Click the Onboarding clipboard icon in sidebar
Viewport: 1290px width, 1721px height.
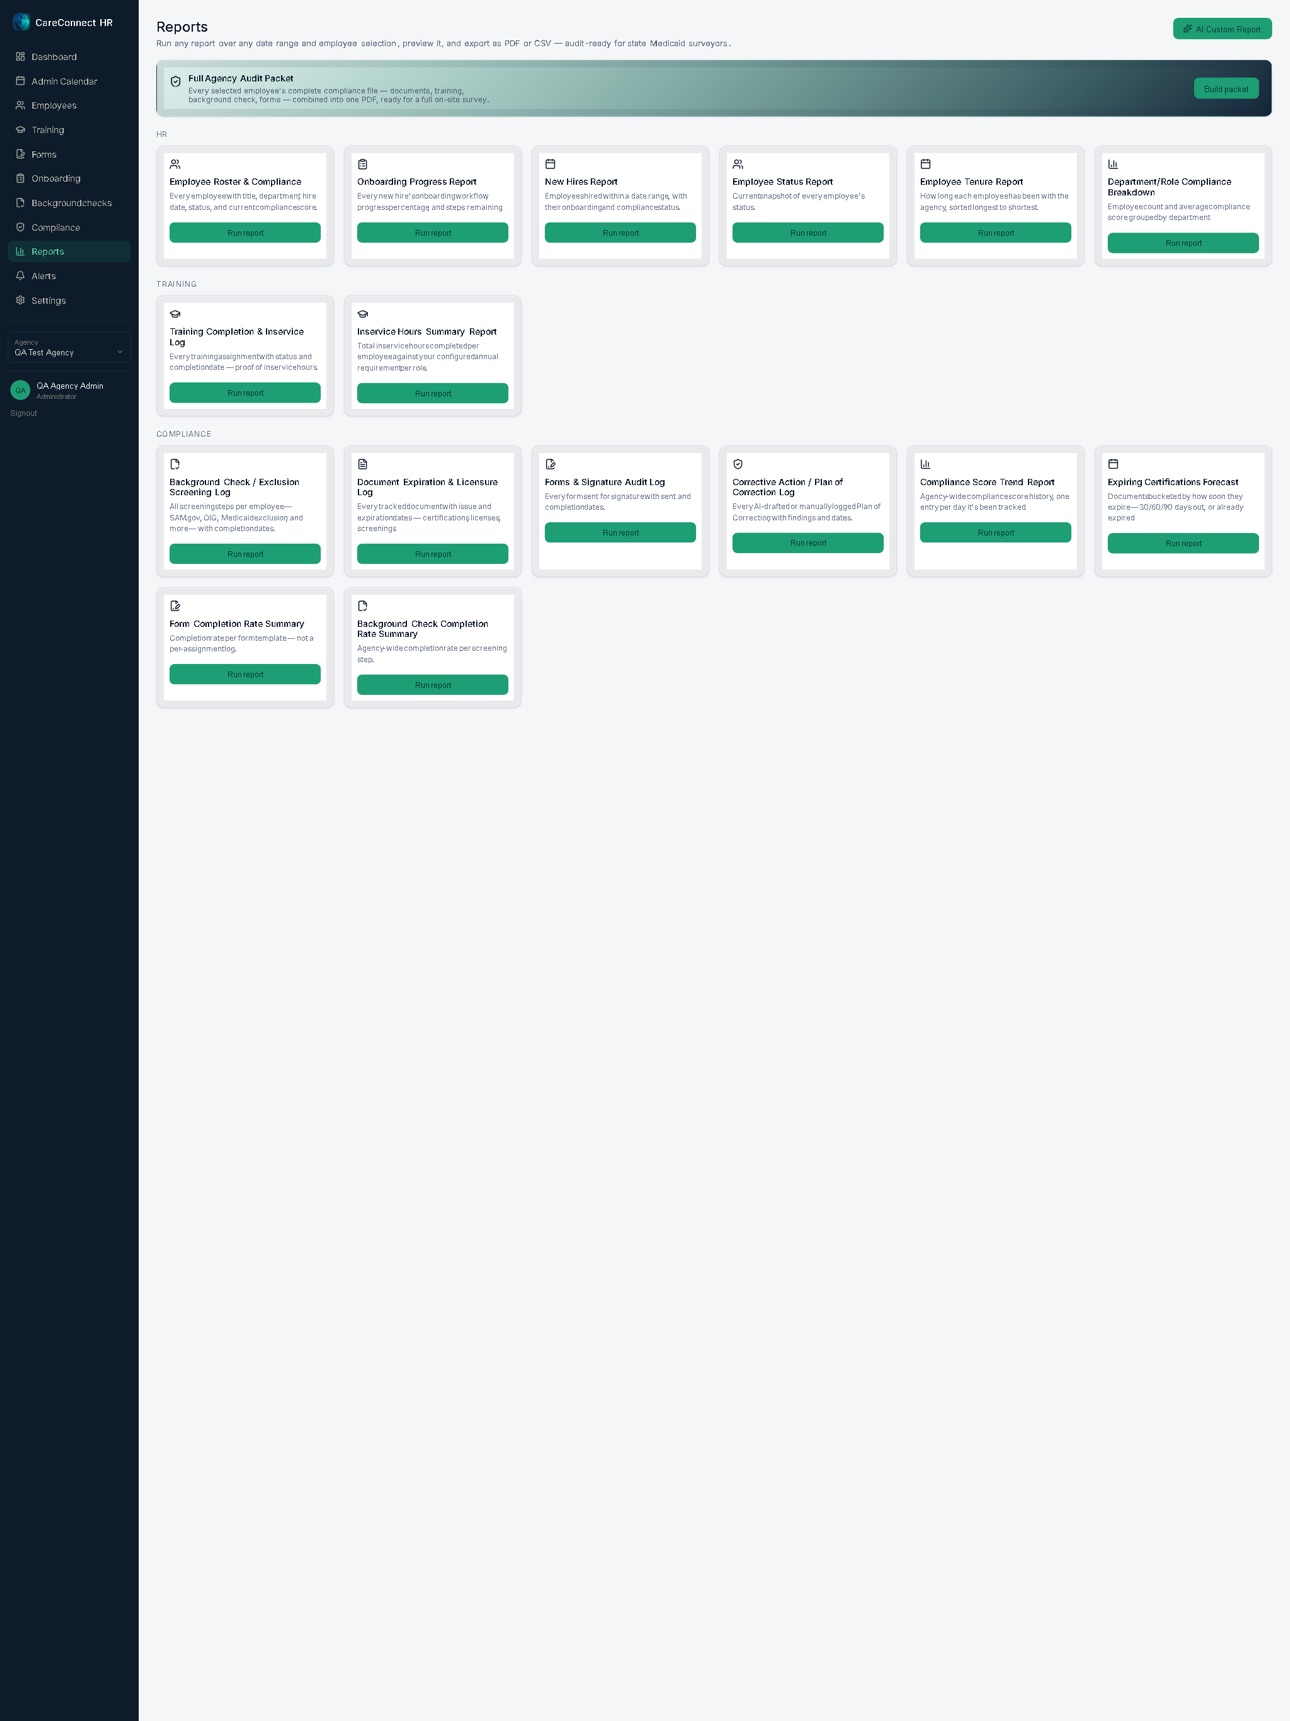[x=20, y=178]
